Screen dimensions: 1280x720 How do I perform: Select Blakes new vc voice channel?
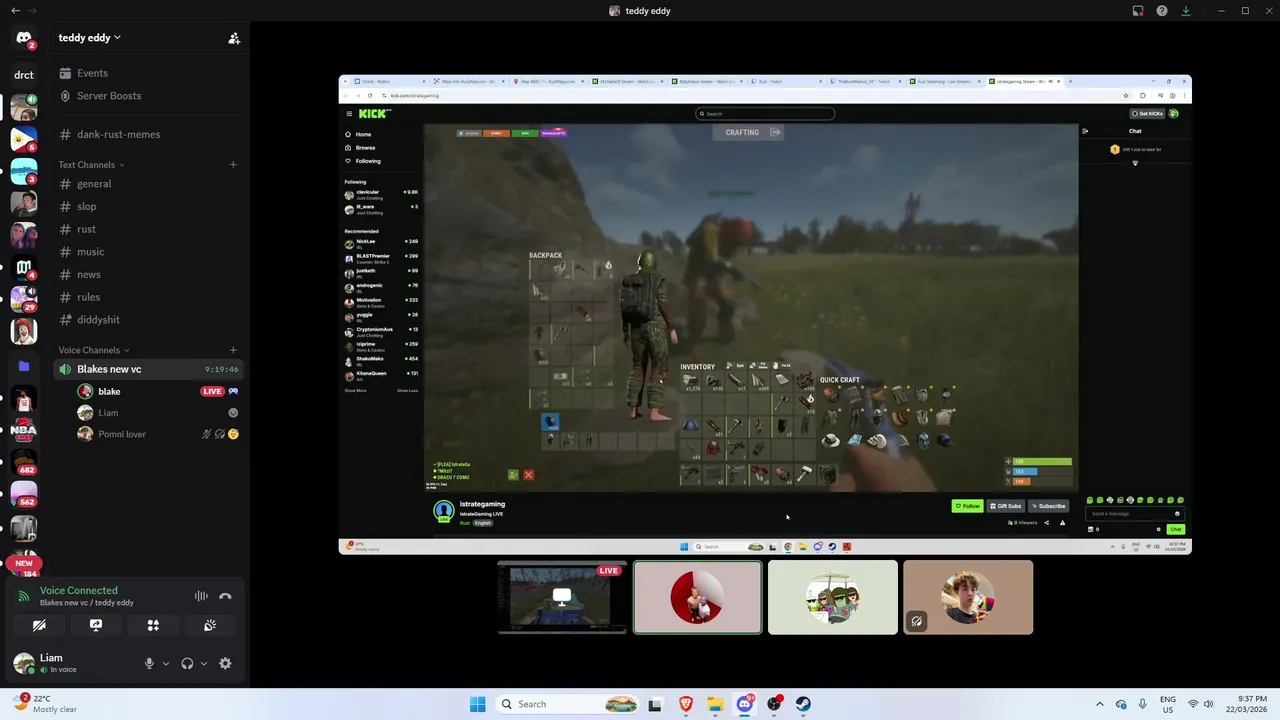point(150,369)
